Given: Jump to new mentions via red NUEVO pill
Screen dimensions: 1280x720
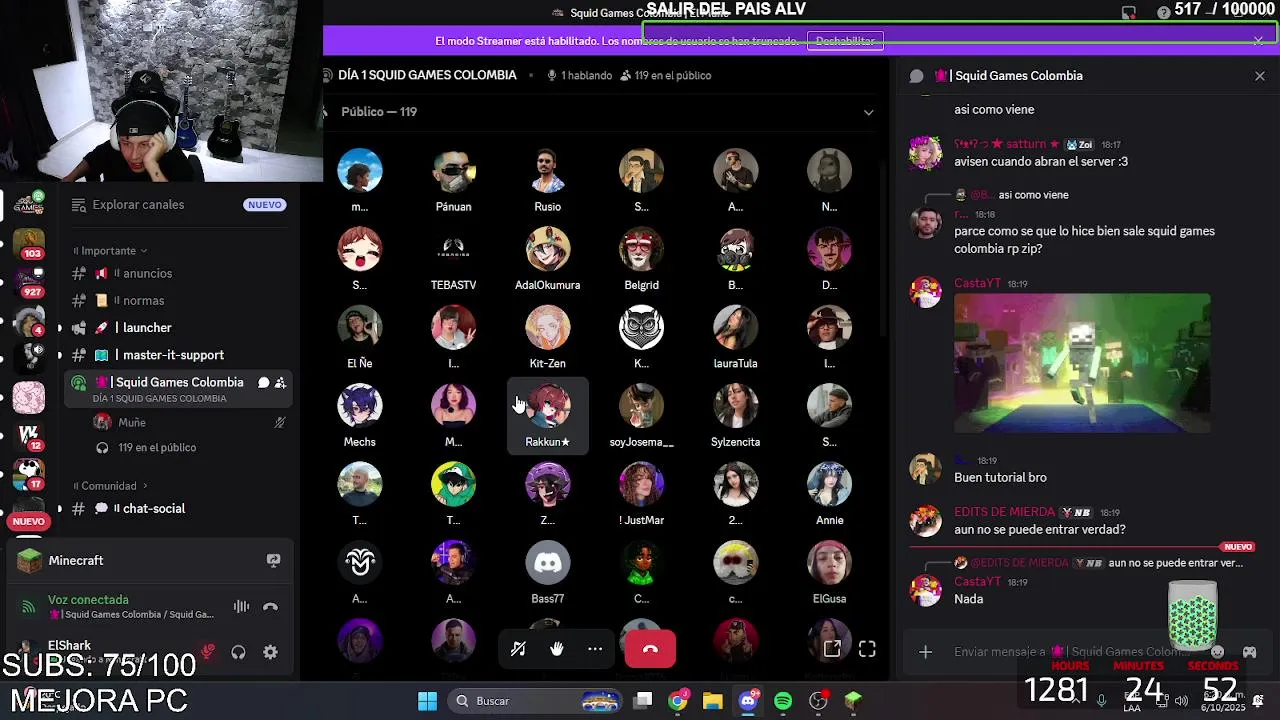Looking at the screenshot, I should click(x=29, y=521).
